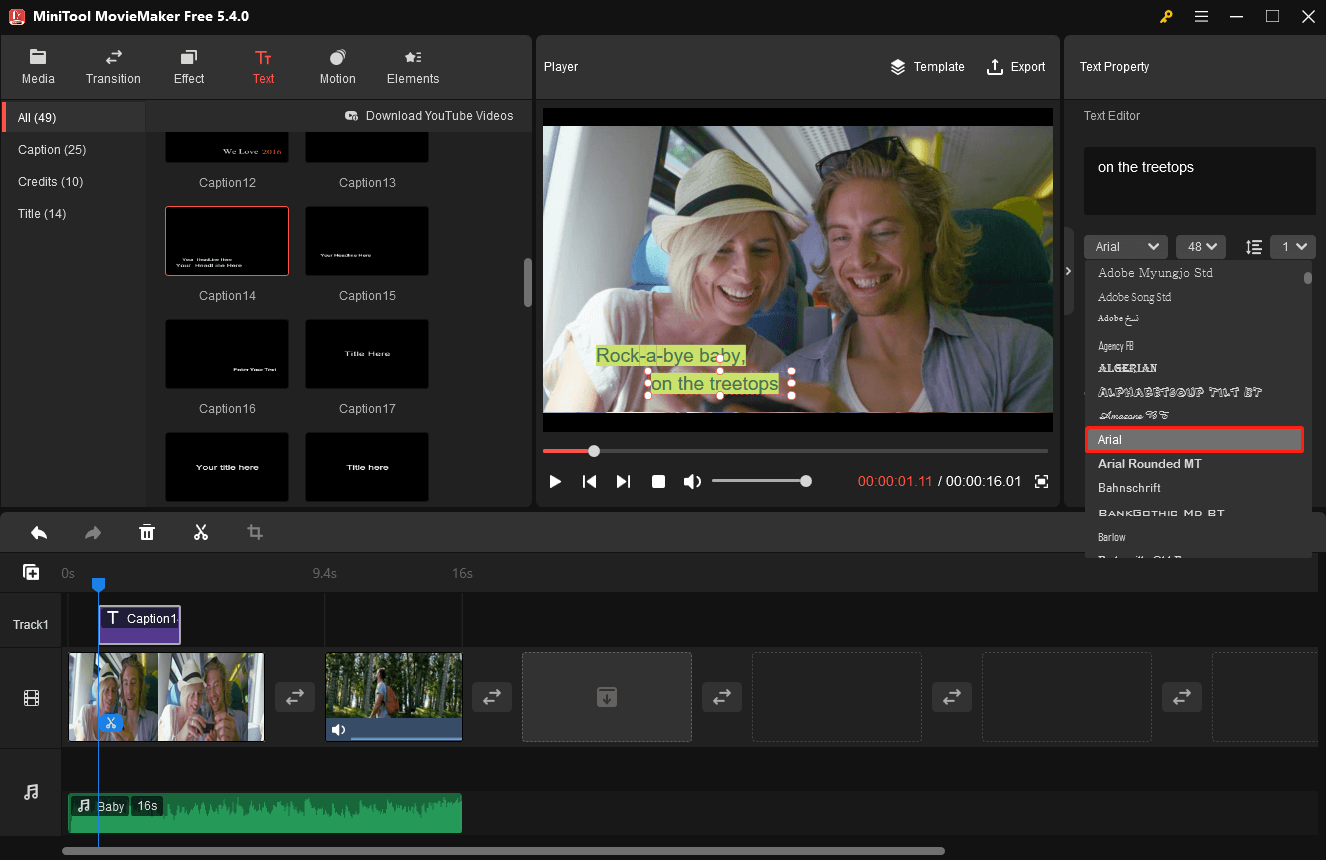Click the Undo arrow icon

pyautogui.click(x=39, y=532)
